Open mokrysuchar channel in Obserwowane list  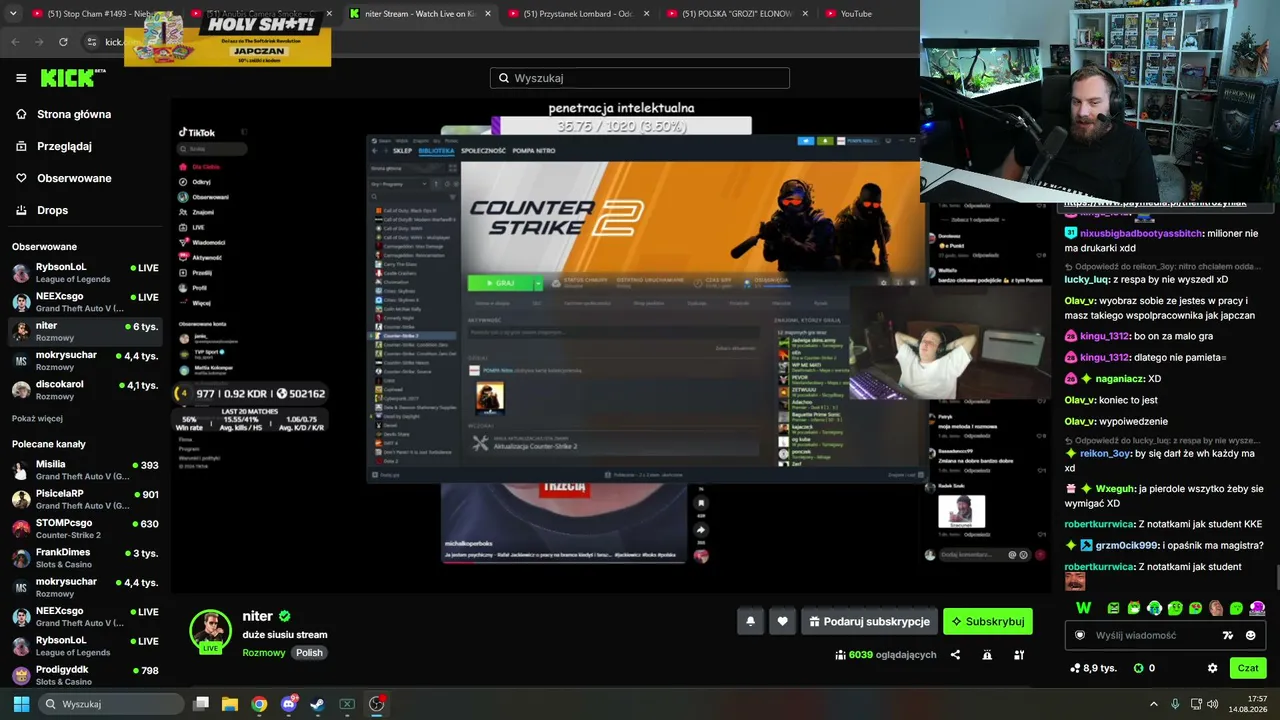85,361
